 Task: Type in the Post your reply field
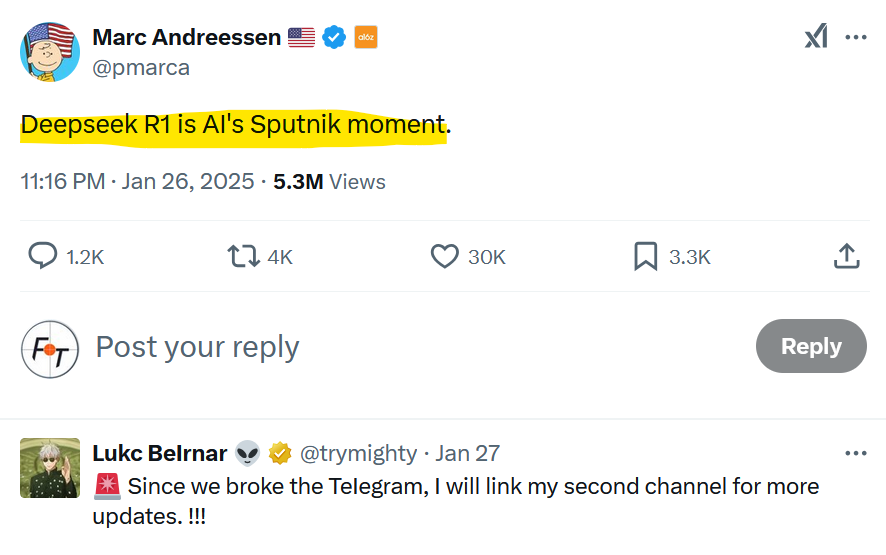tap(400, 347)
